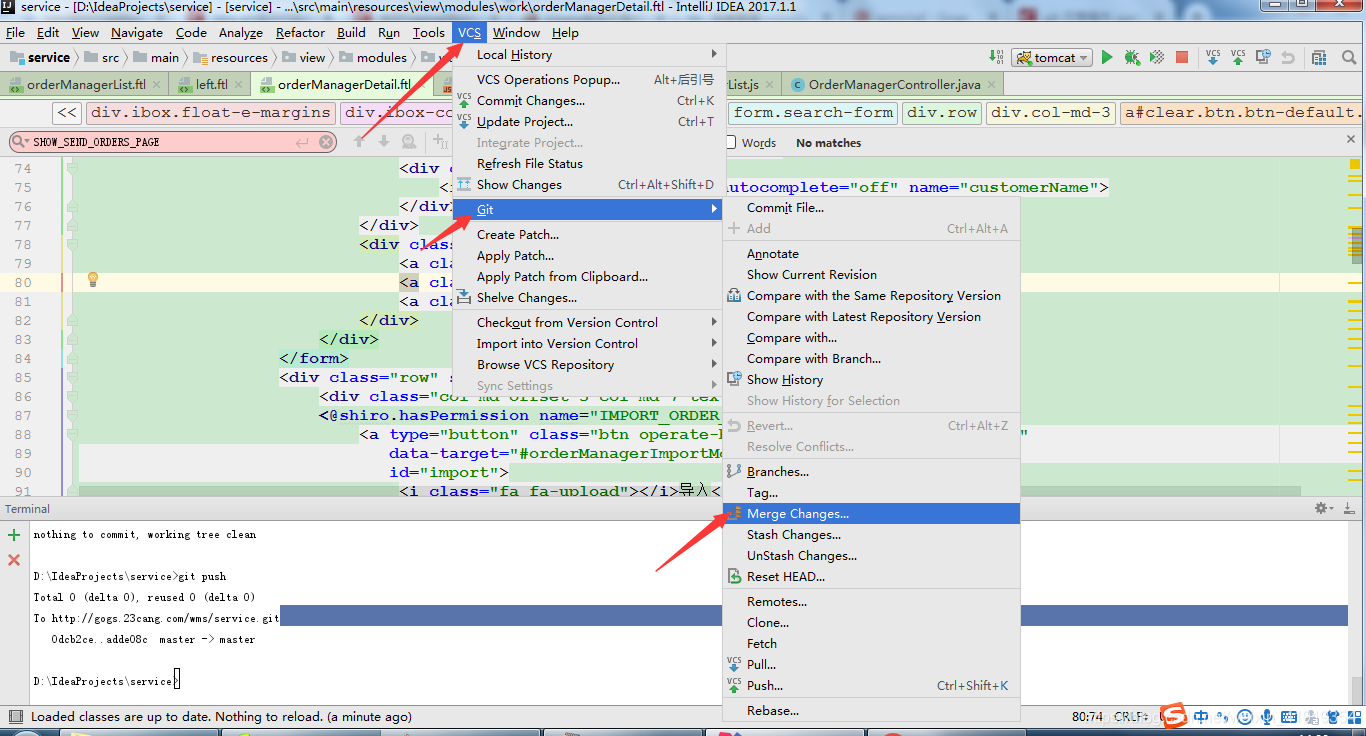
Task: Stop the running process with red square
Action: click(x=1182, y=58)
